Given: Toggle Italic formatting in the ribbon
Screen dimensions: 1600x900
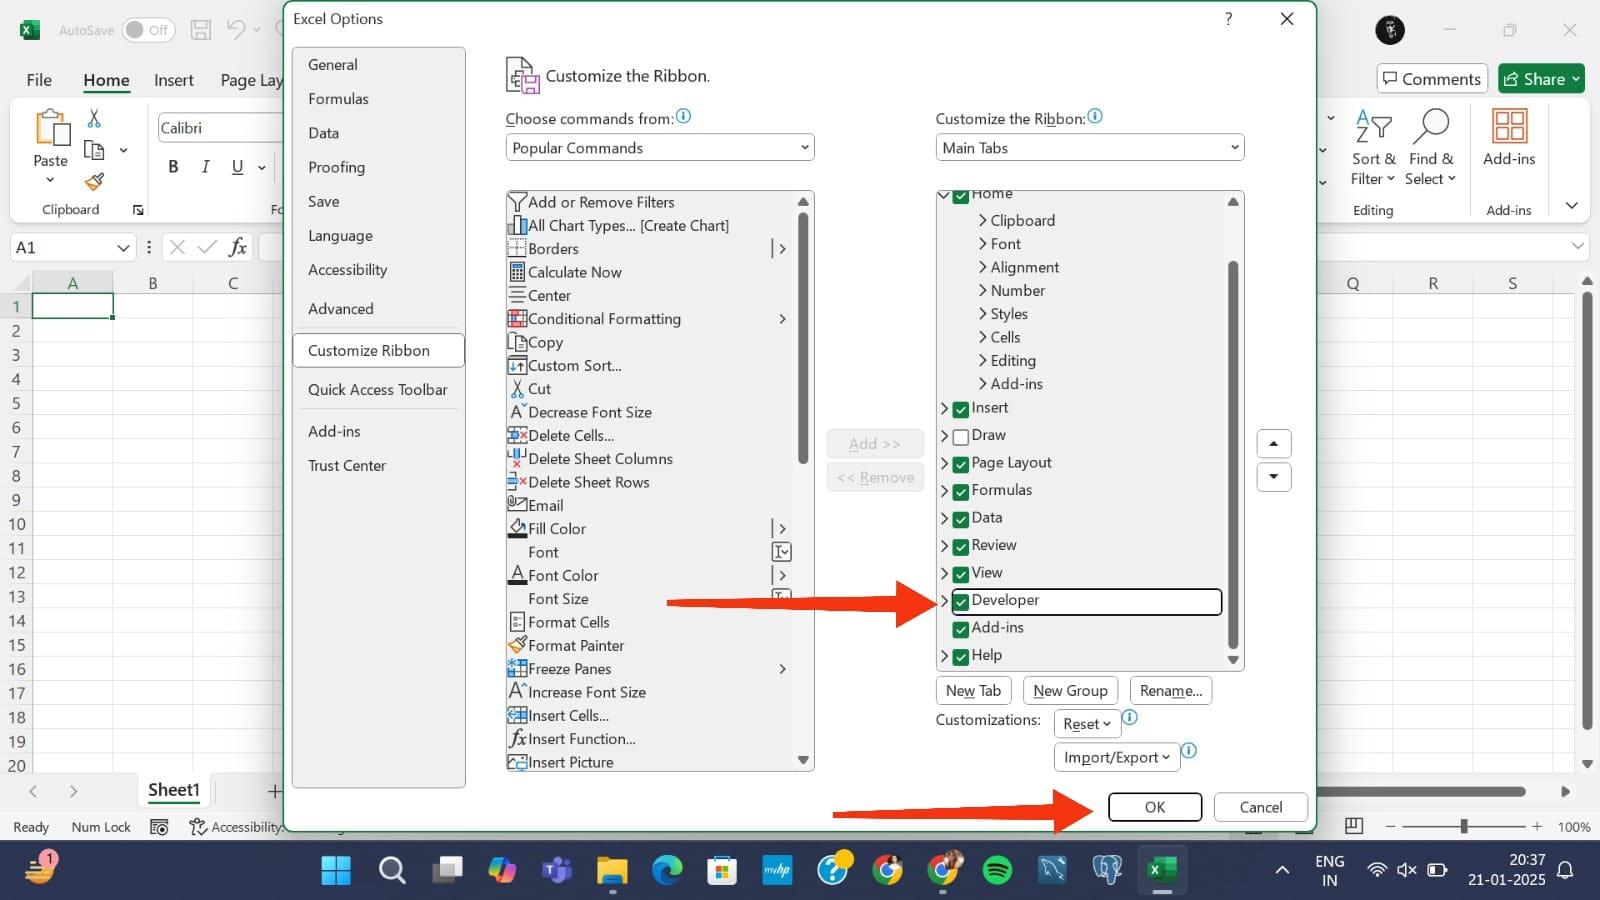Looking at the screenshot, I should click(205, 167).
